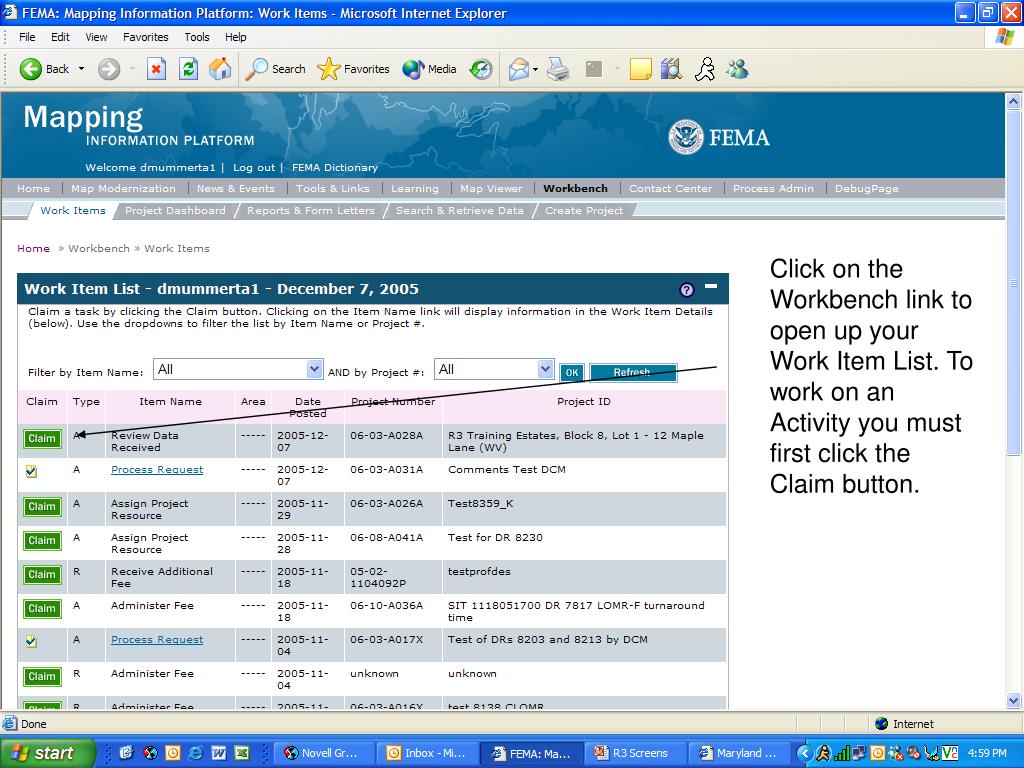Open Process Admin nav tab
Viewport: 1024px width, 768px height.
pyautogui.click(x=773, y=188)
